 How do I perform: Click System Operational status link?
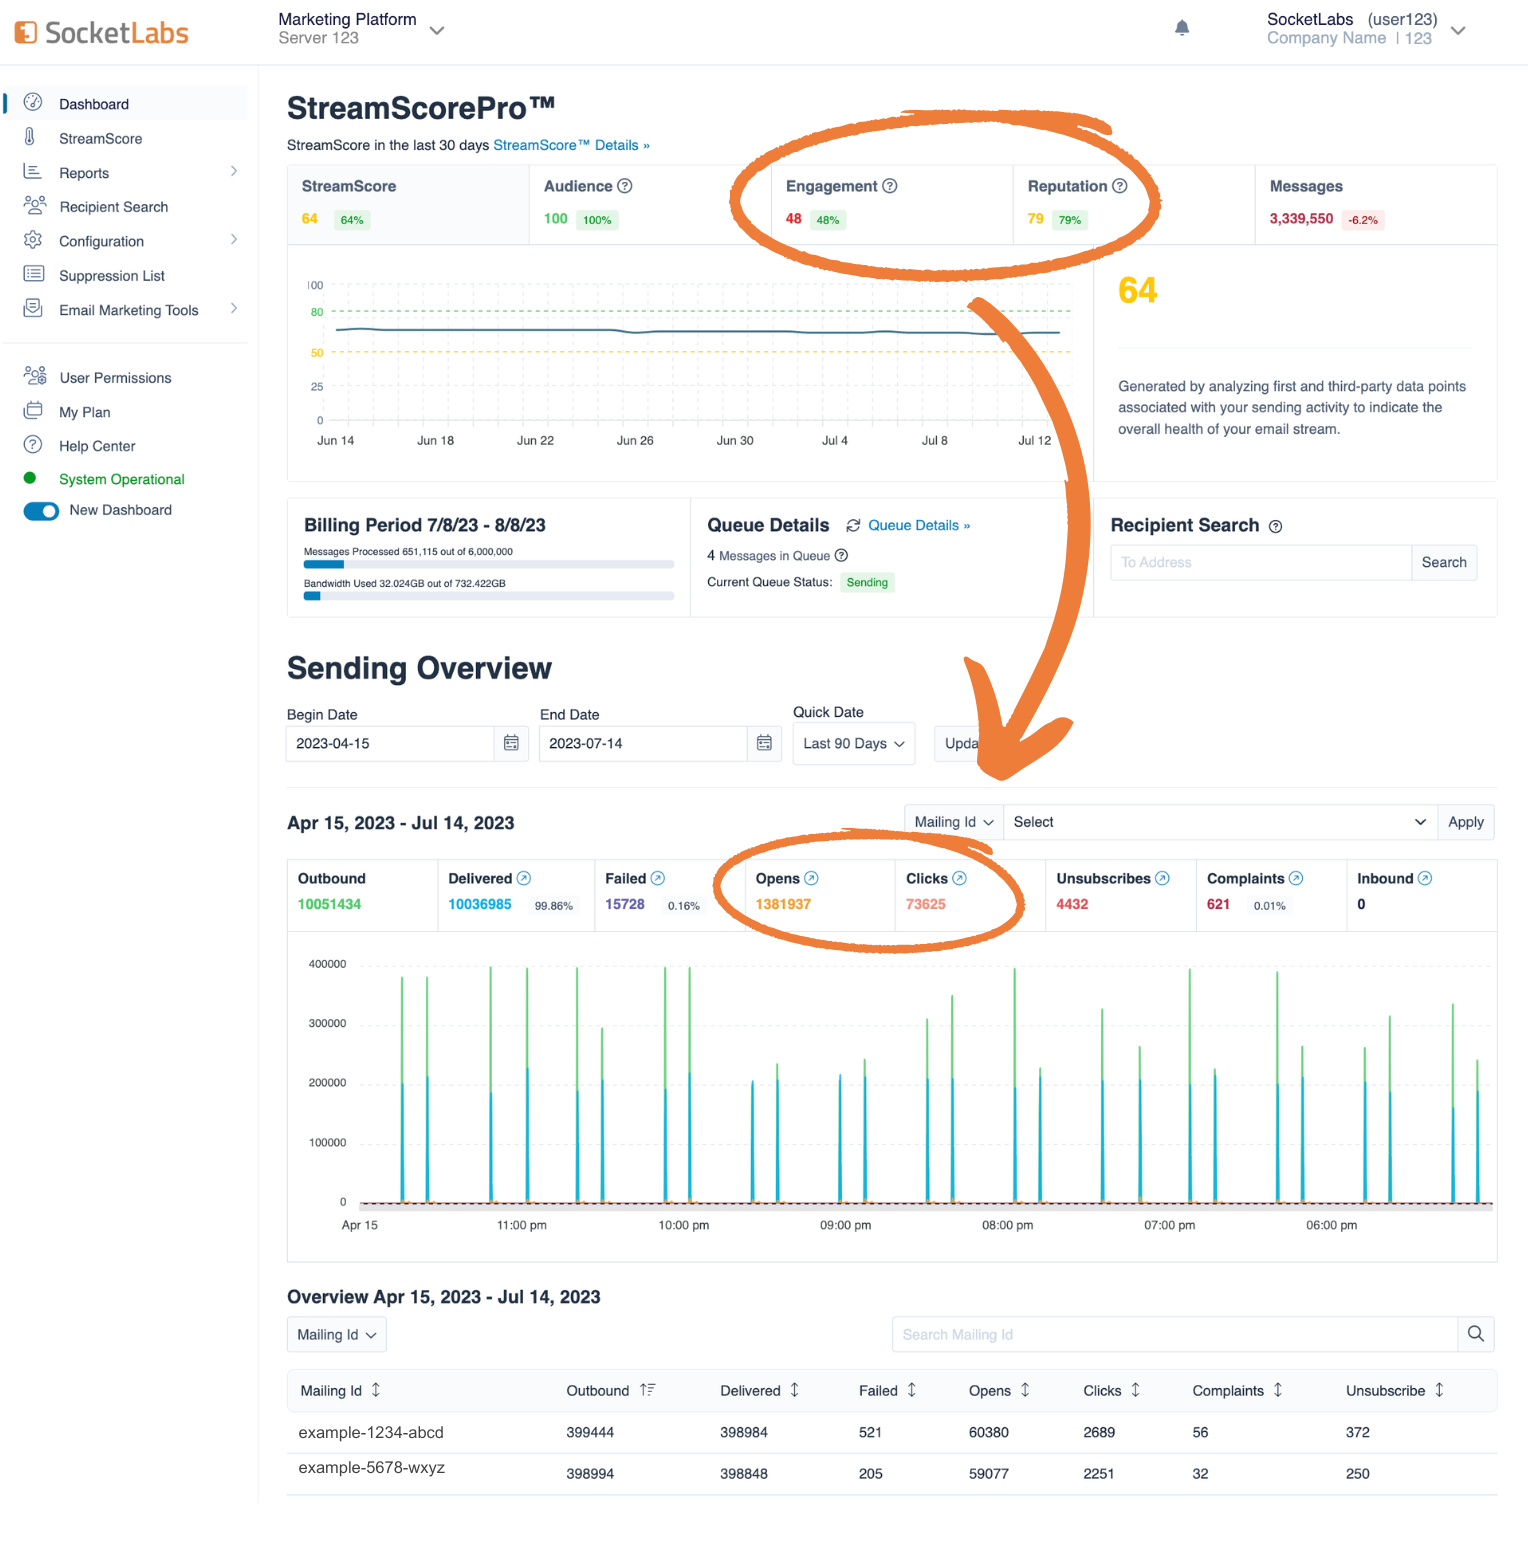[x=122, y=479]
